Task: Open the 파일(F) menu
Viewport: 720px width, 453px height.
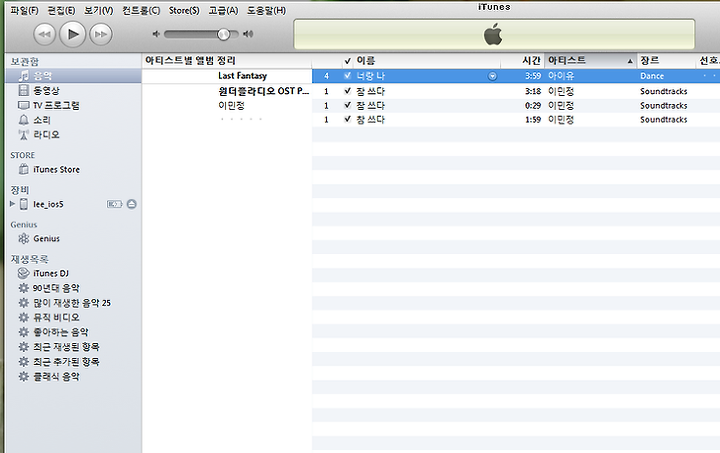Action: coord(25,10)
